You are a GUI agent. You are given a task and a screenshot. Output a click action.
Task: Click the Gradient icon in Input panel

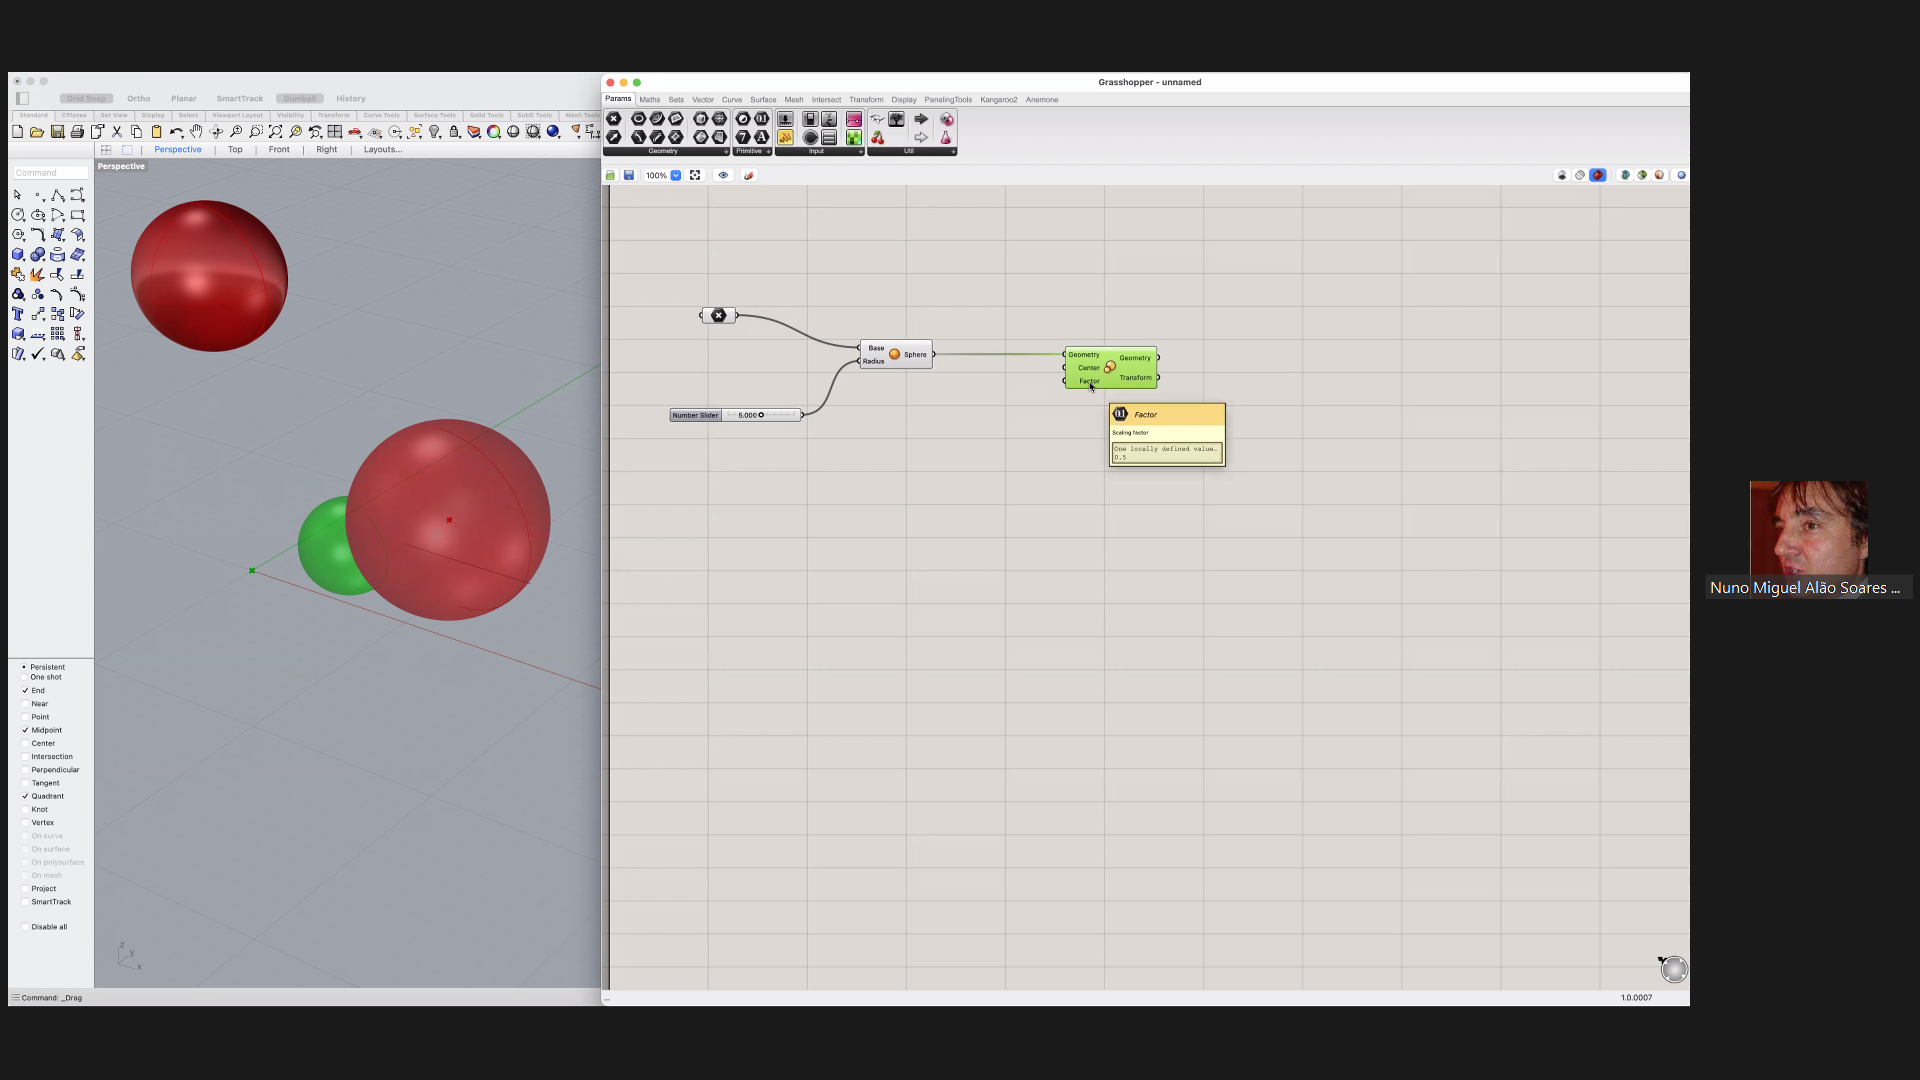pos(854,119)
